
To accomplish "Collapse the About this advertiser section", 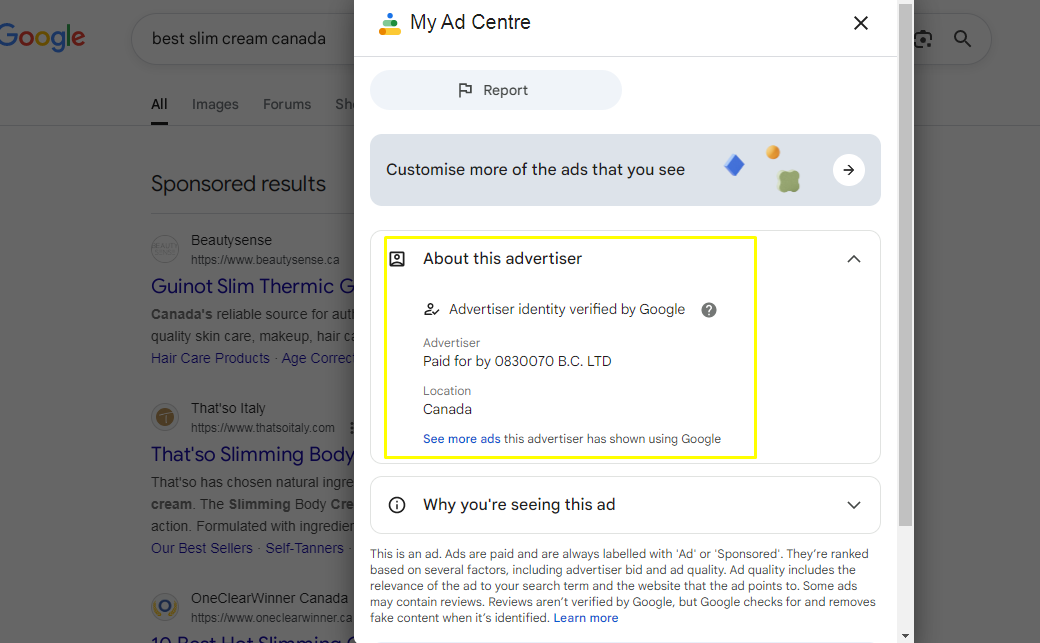I will pos(853,259).
